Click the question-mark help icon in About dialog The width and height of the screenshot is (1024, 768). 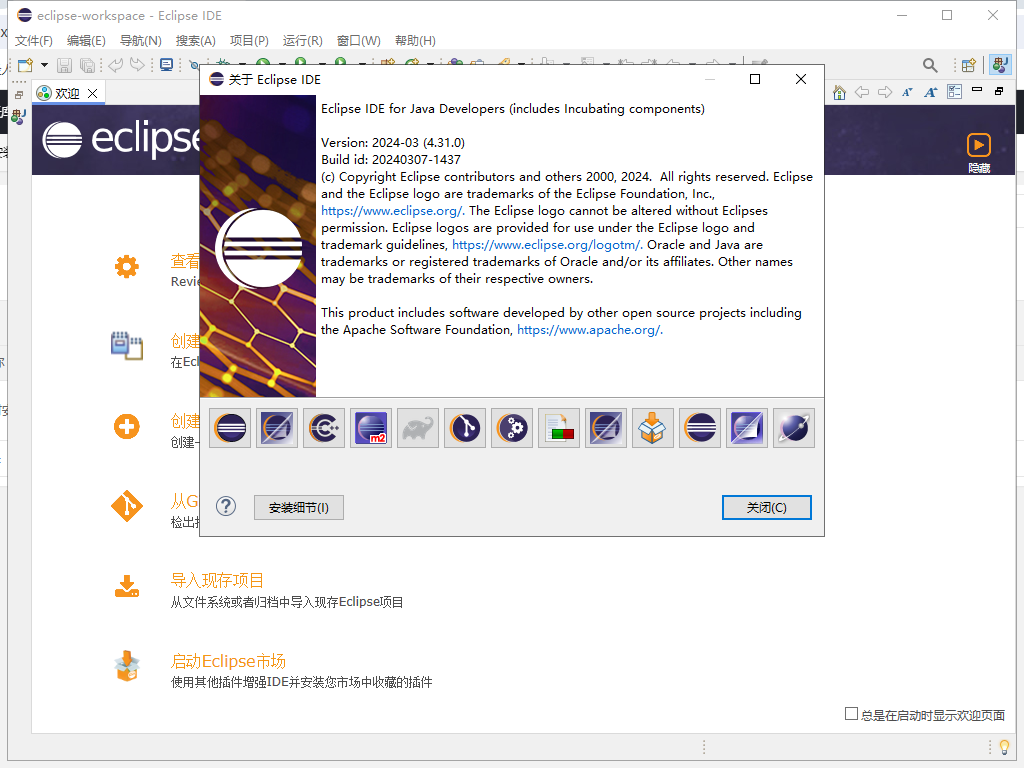[x=225, y=507]
